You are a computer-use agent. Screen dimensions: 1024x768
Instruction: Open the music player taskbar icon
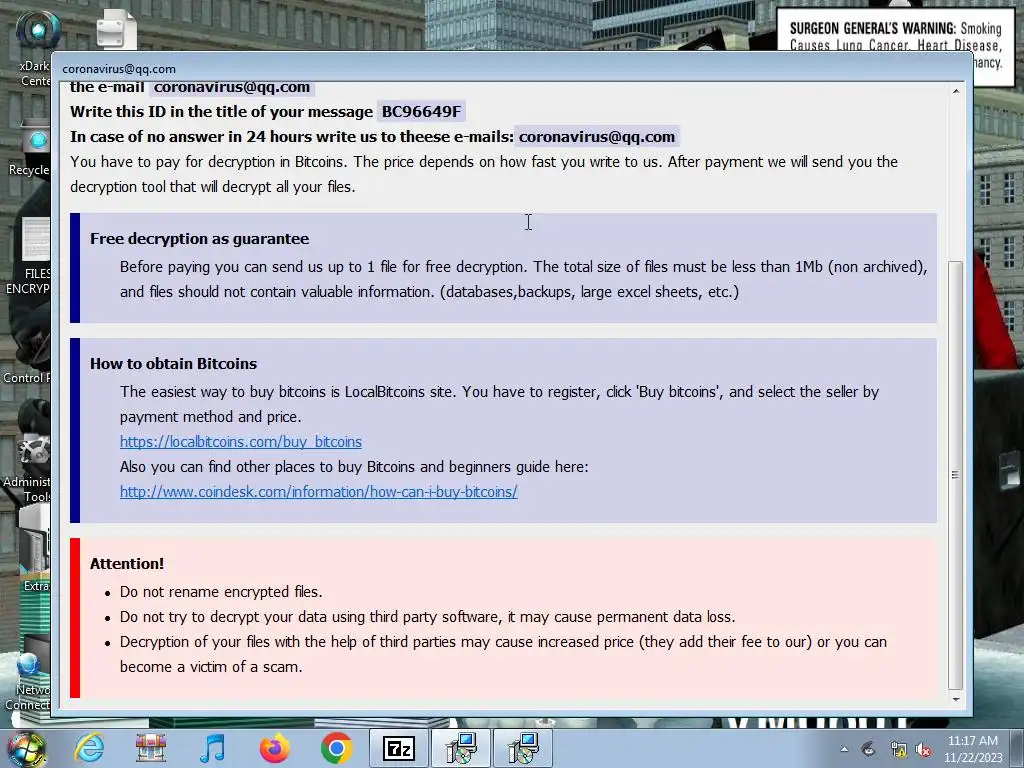coord(212,748)
